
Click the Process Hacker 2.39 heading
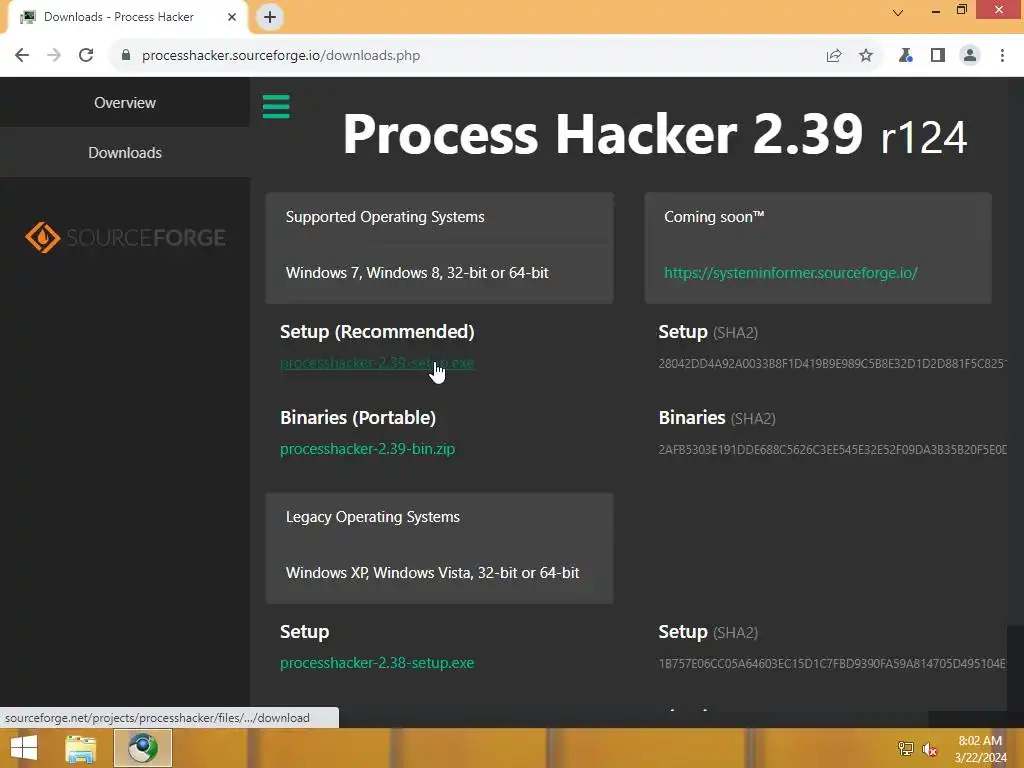point(654,135)
